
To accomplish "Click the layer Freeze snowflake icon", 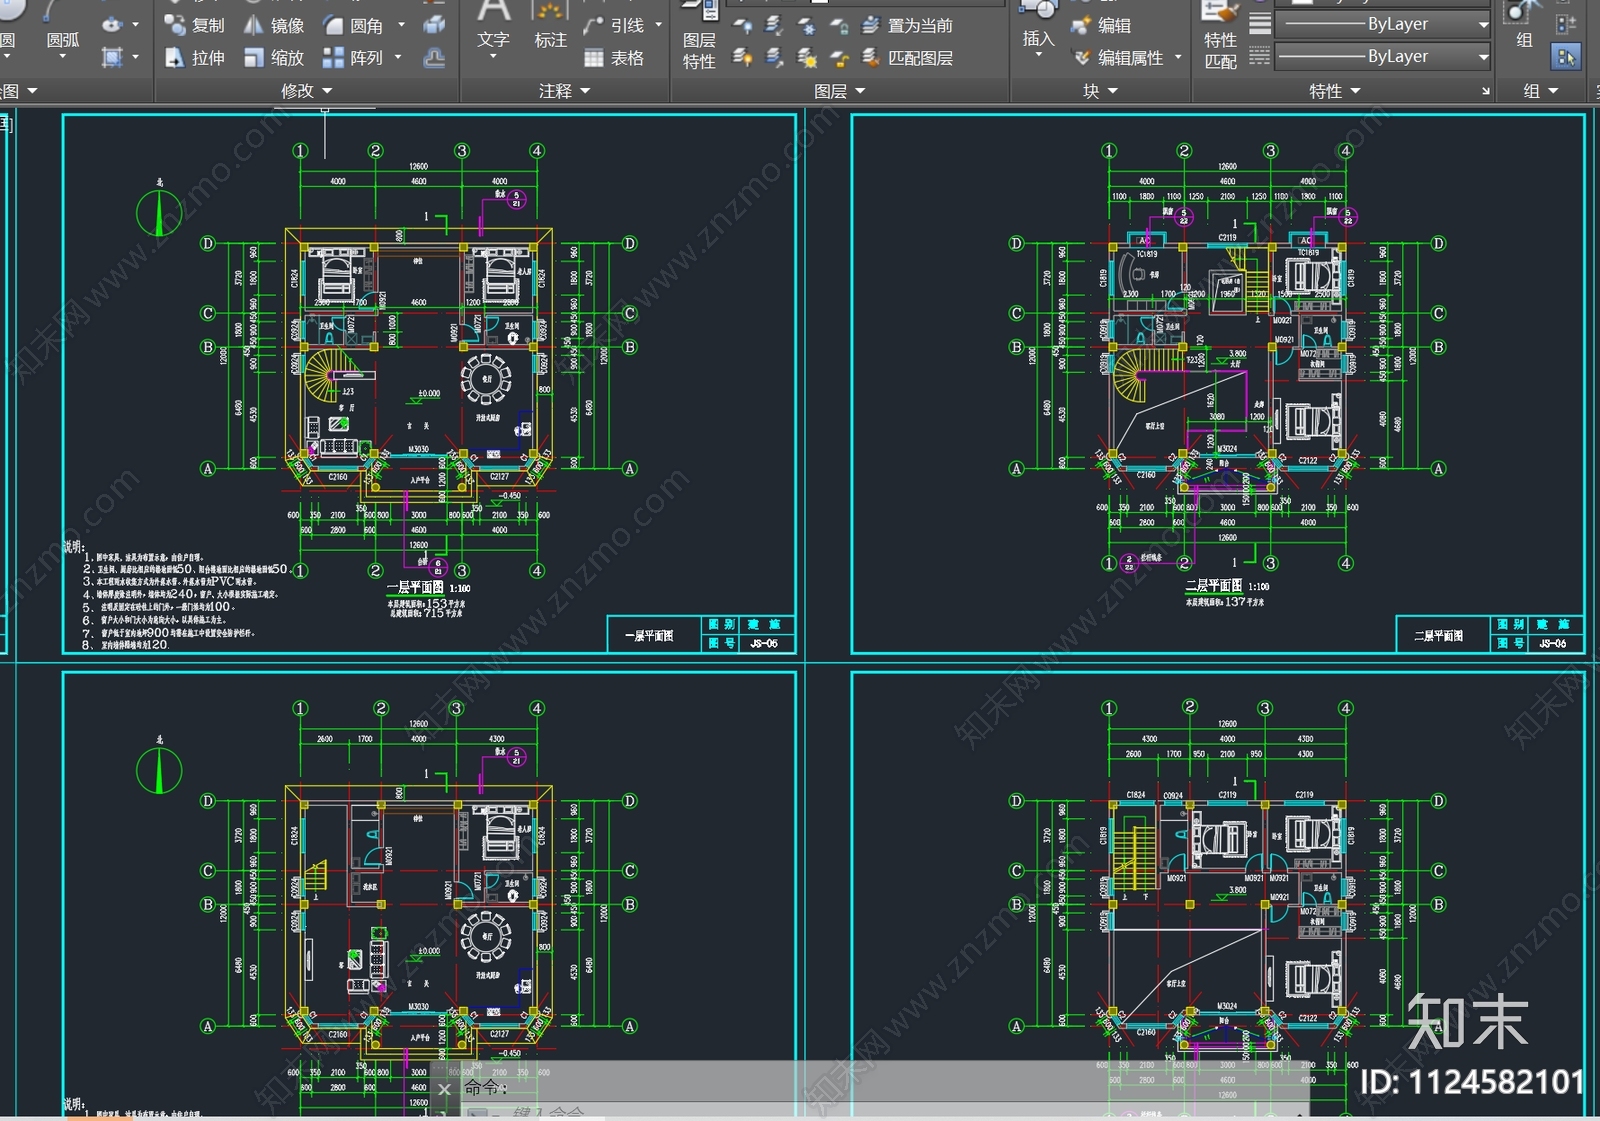I will pyautogui.click(x=806, y=26).
